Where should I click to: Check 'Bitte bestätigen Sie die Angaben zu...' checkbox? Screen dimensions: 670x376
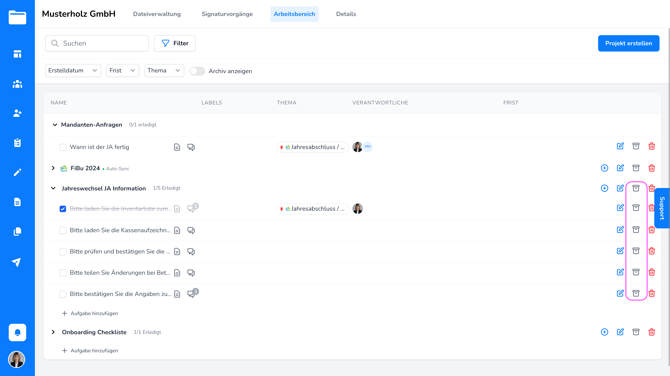[63, 294]
